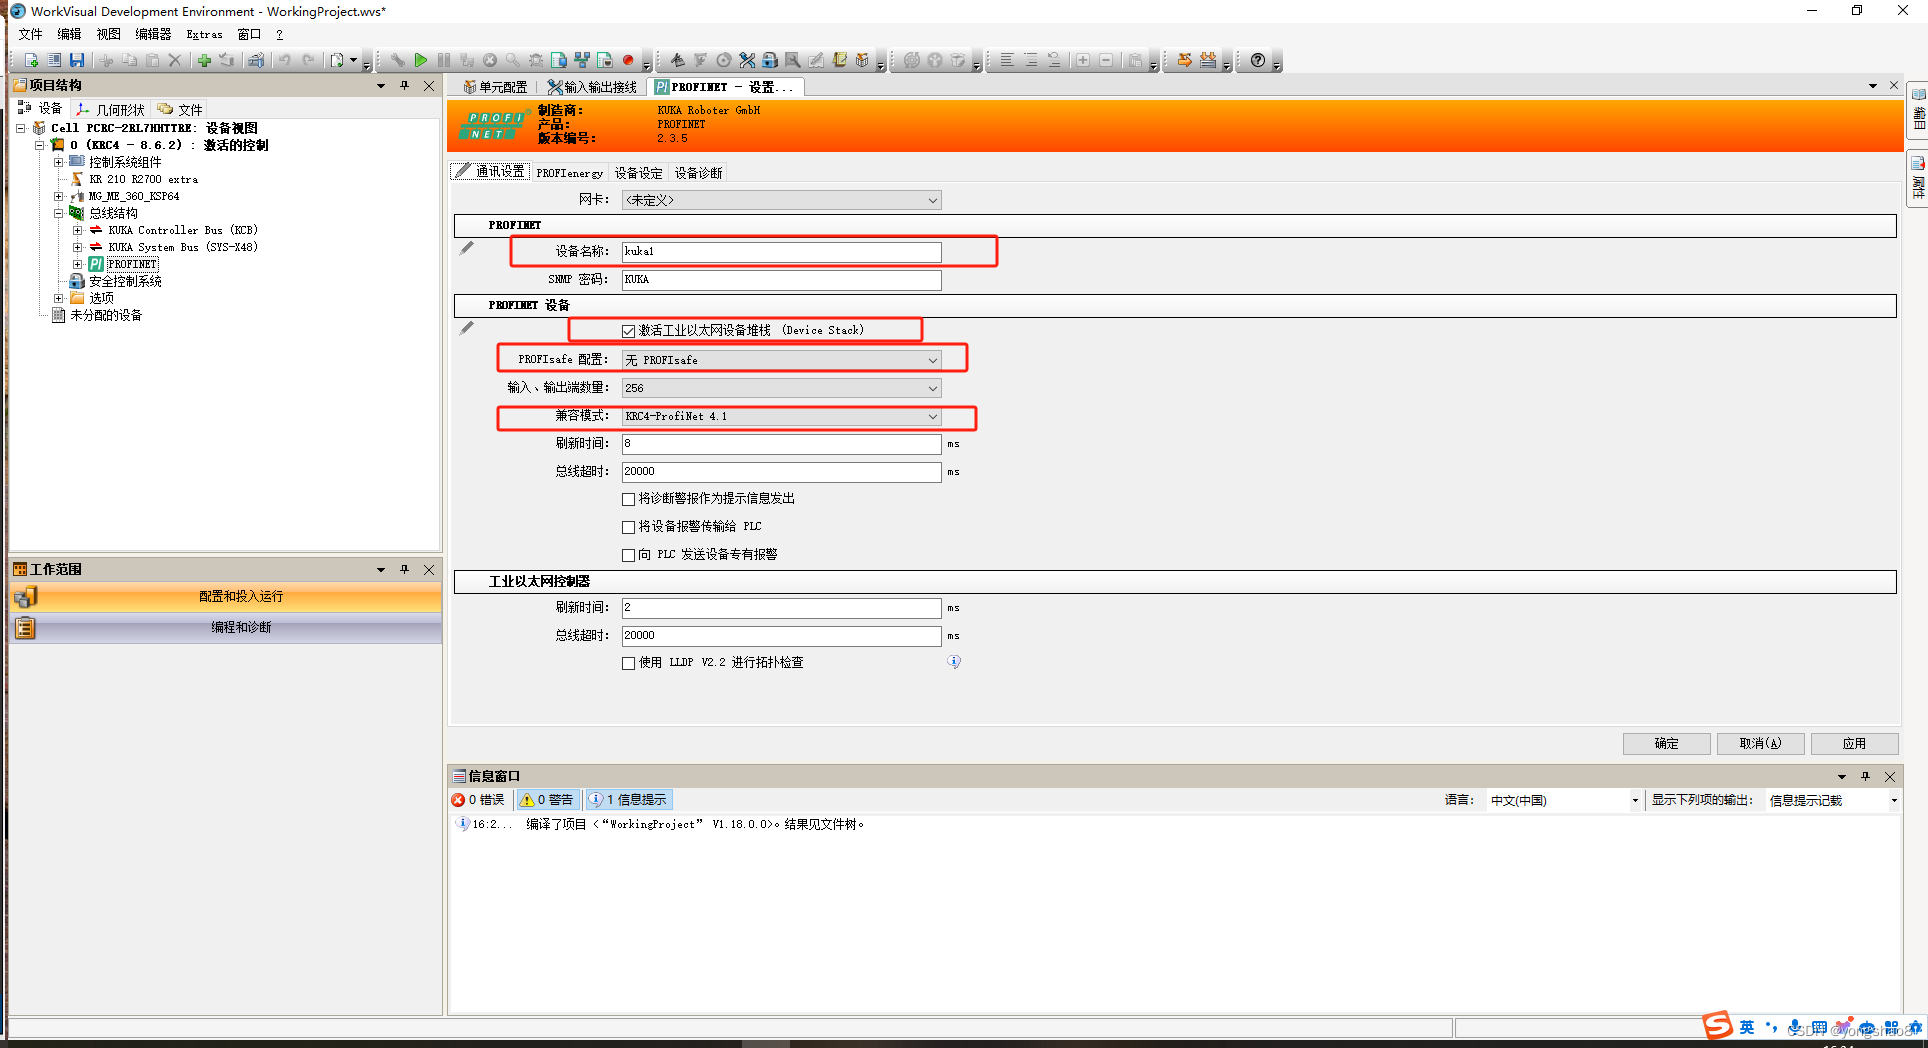Click the SNMP 密码 input field

(x=781, y=280)
